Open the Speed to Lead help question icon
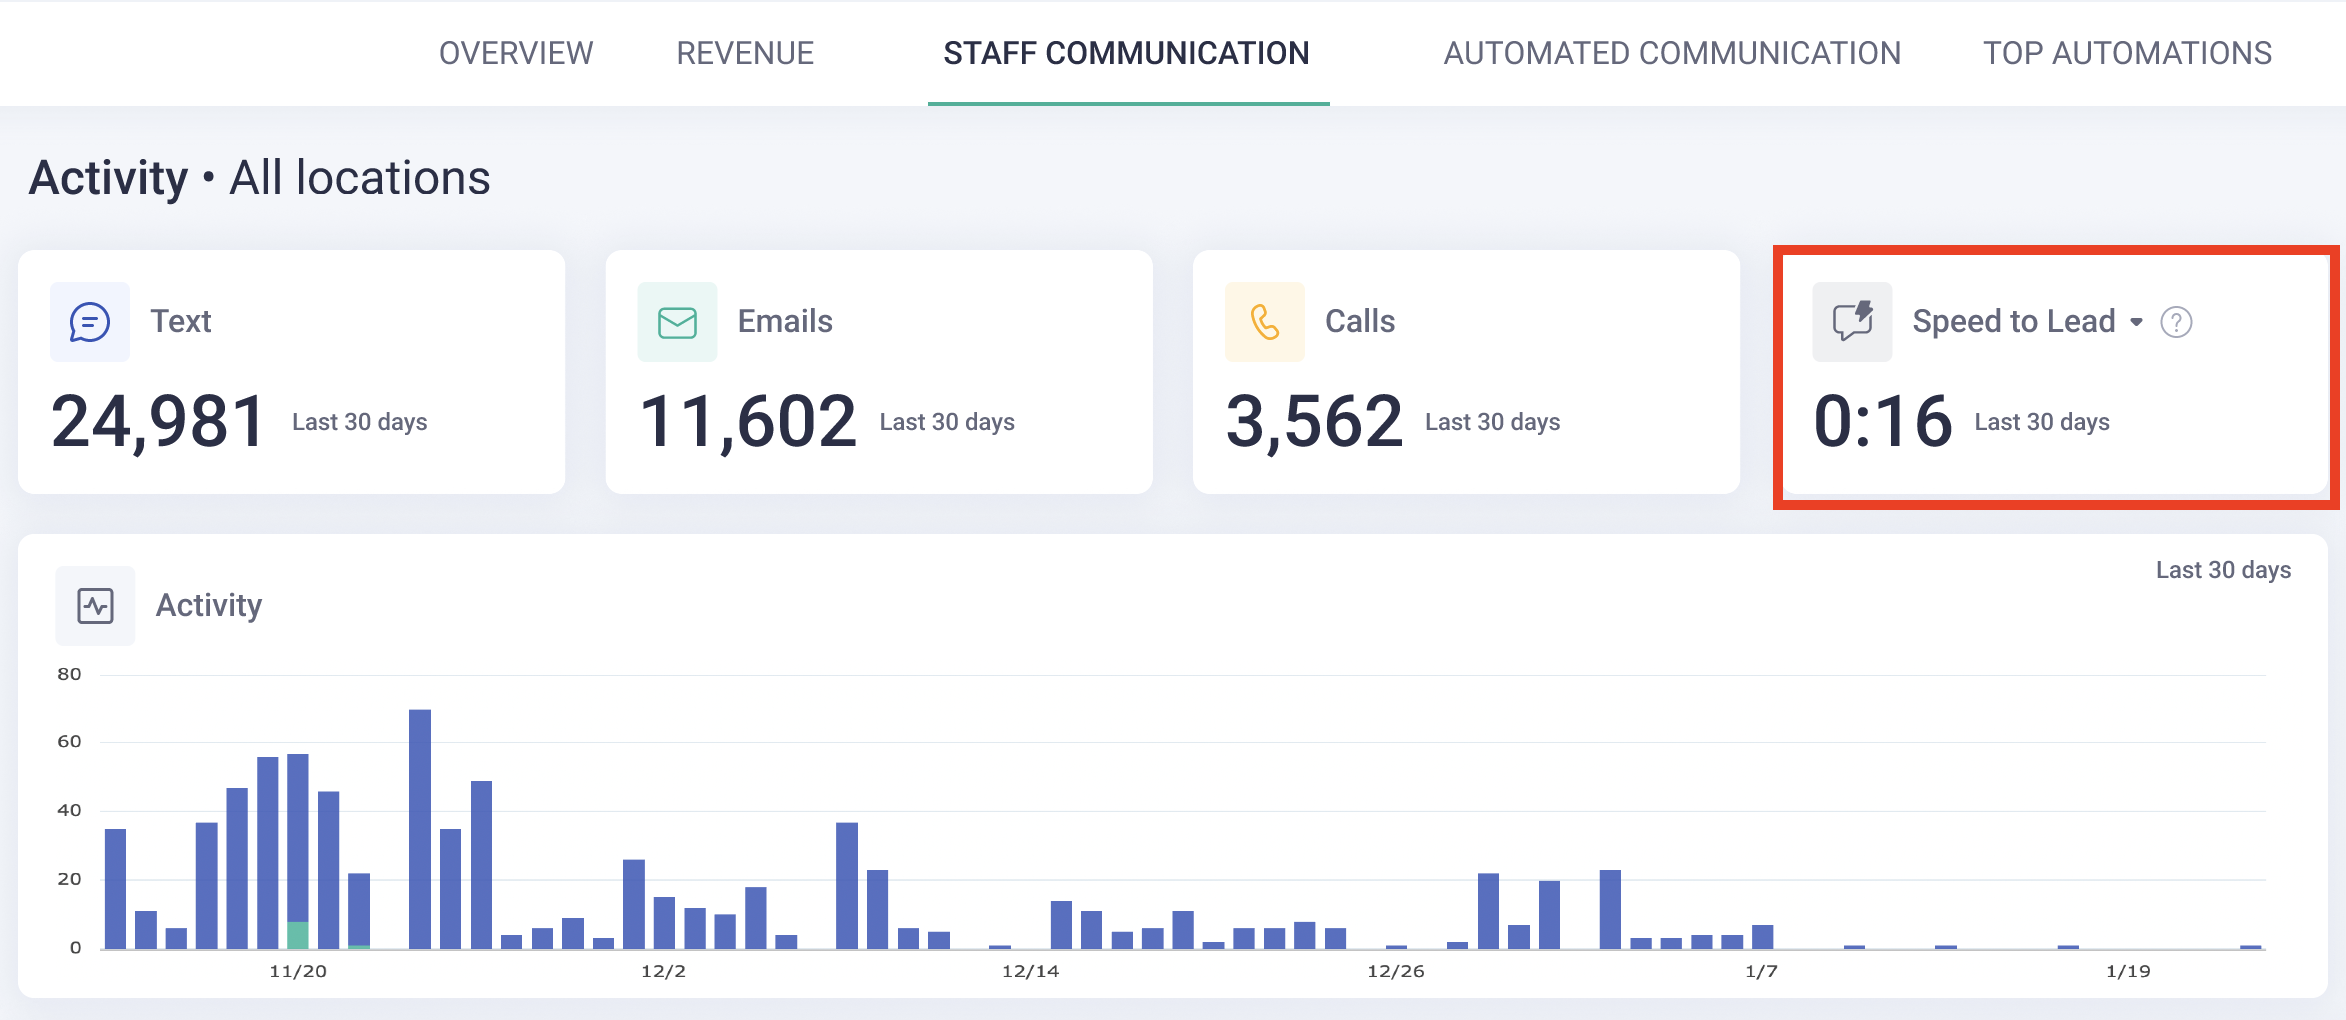Screen dimensions: 2346x1020 tap(2176, 322)
